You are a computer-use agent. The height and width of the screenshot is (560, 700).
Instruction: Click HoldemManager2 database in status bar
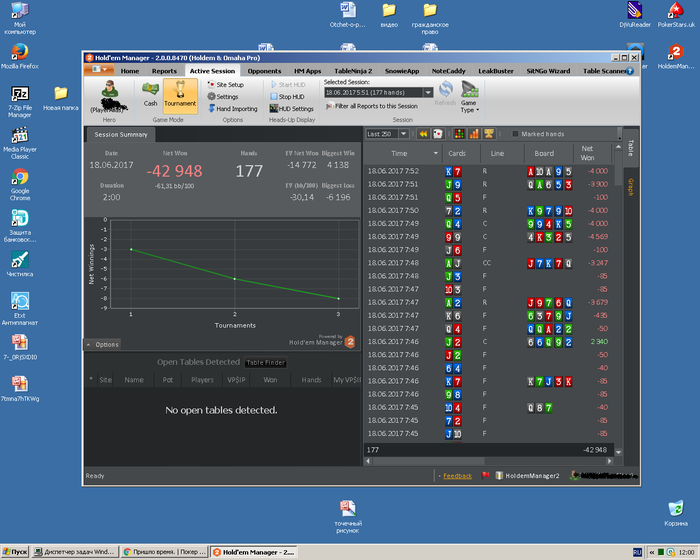coord(527,476)
